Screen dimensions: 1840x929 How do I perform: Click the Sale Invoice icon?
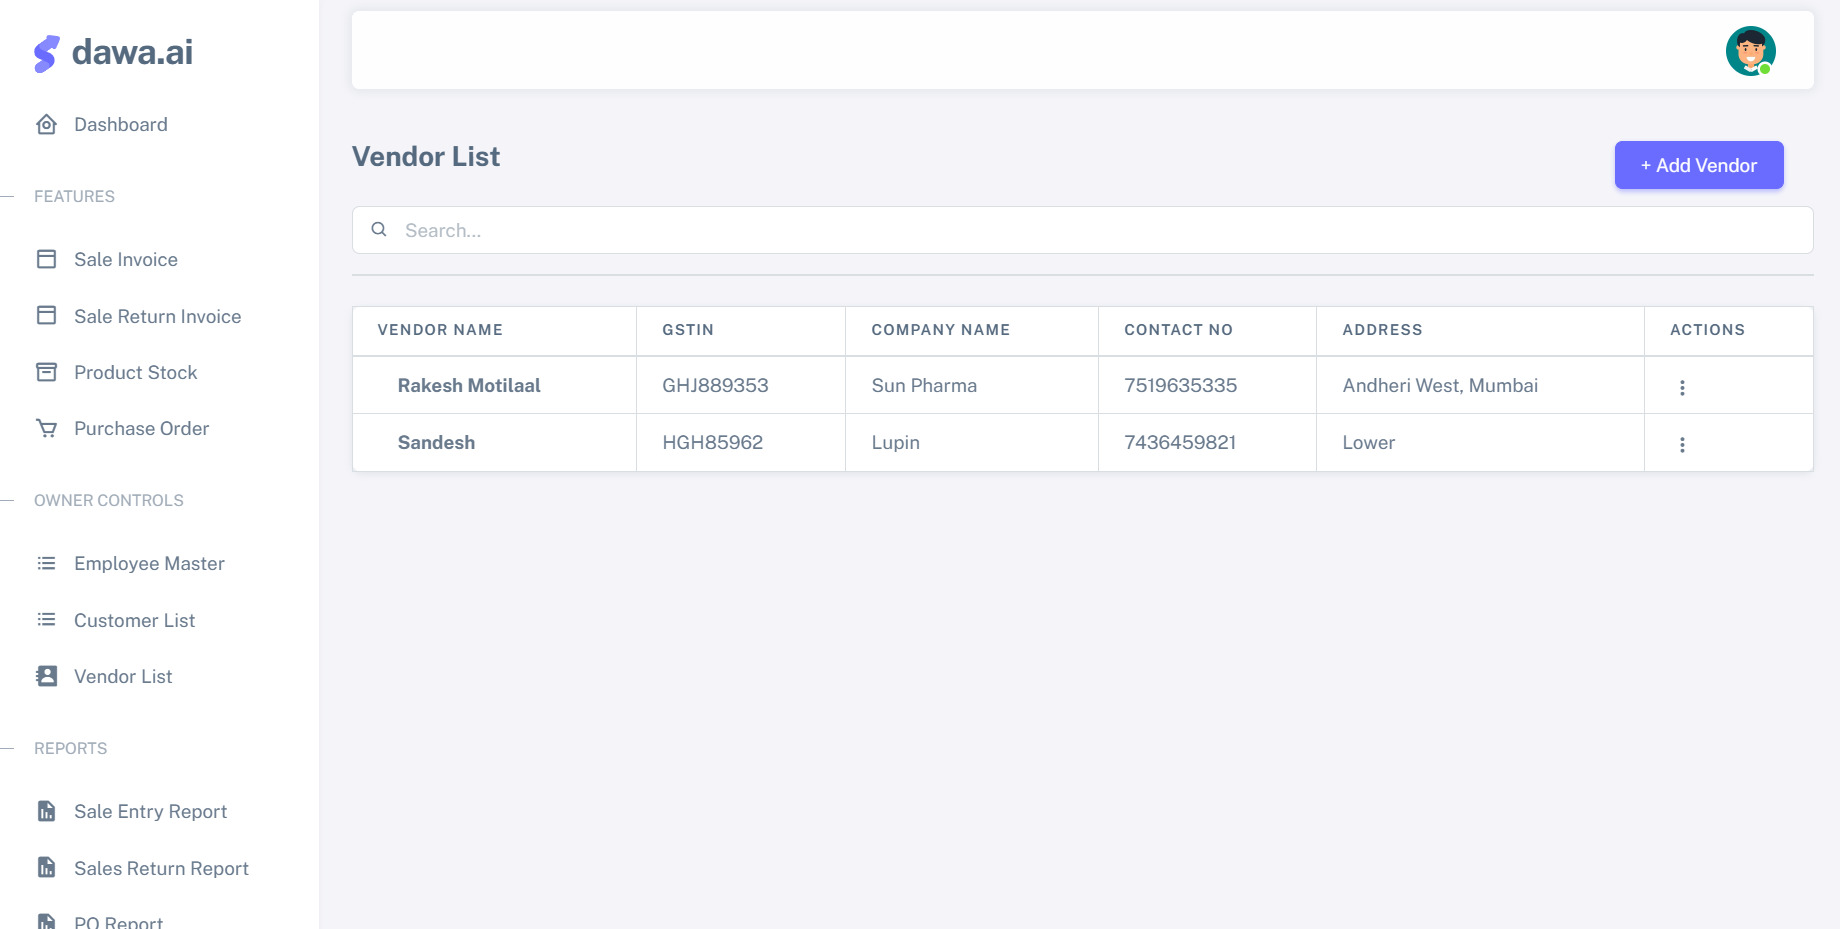click(x=46, y=259)
